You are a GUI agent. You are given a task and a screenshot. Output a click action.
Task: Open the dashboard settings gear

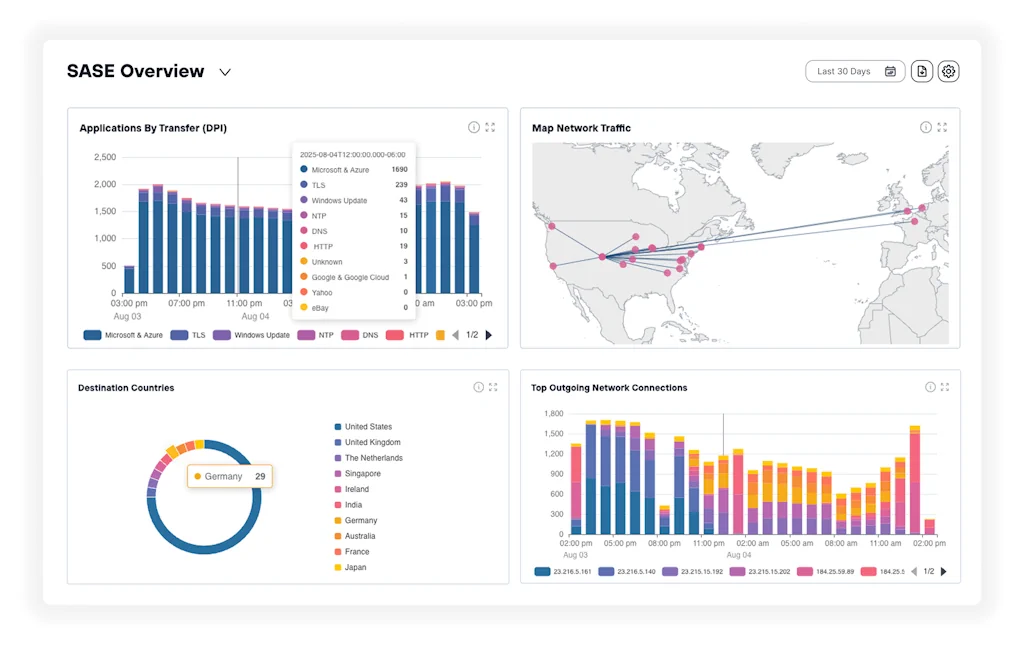tap(948, 71)
